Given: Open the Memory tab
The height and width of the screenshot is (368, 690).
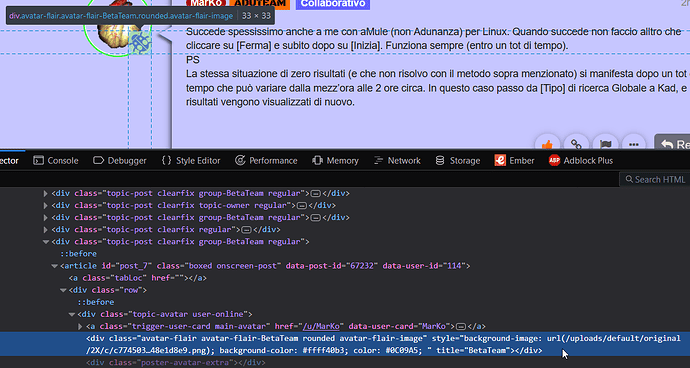Looking at the screenshot, I should (x=335, y=161).
